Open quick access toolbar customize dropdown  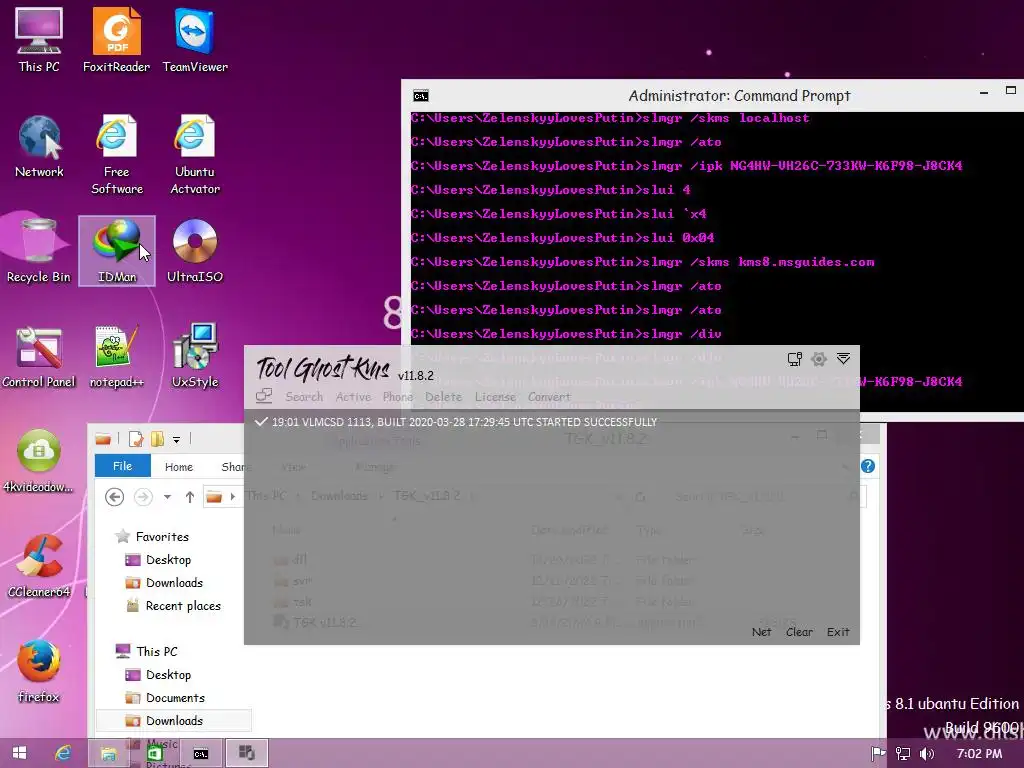click(x=176, y=440)
